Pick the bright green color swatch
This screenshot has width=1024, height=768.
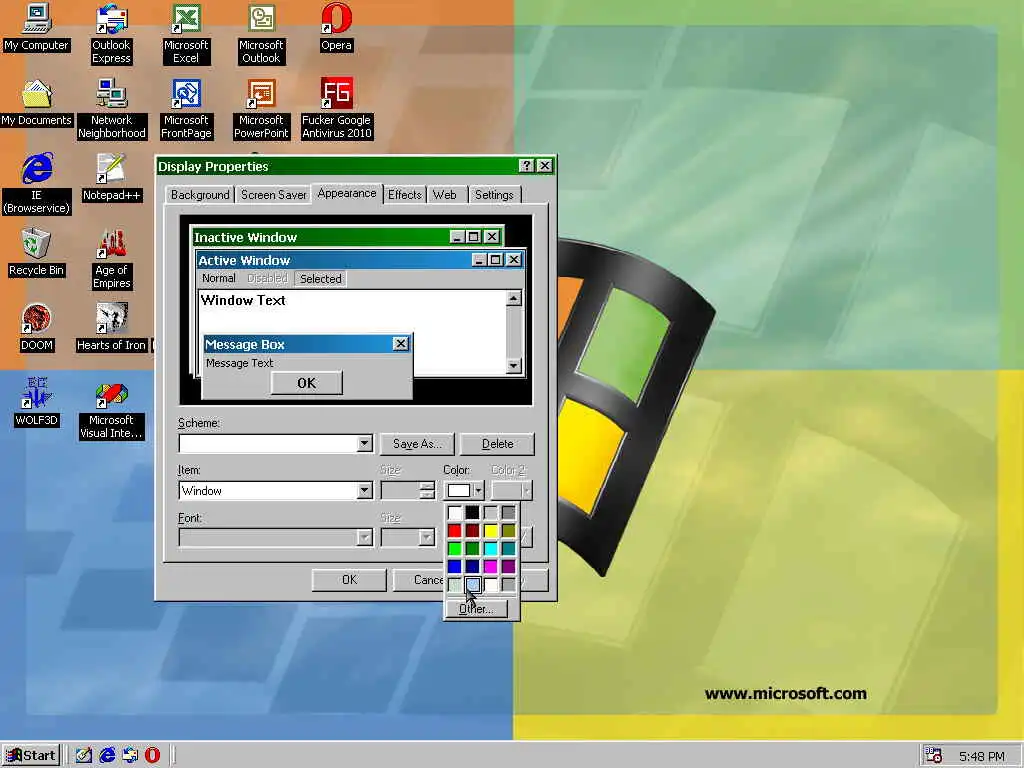point(455,549)
